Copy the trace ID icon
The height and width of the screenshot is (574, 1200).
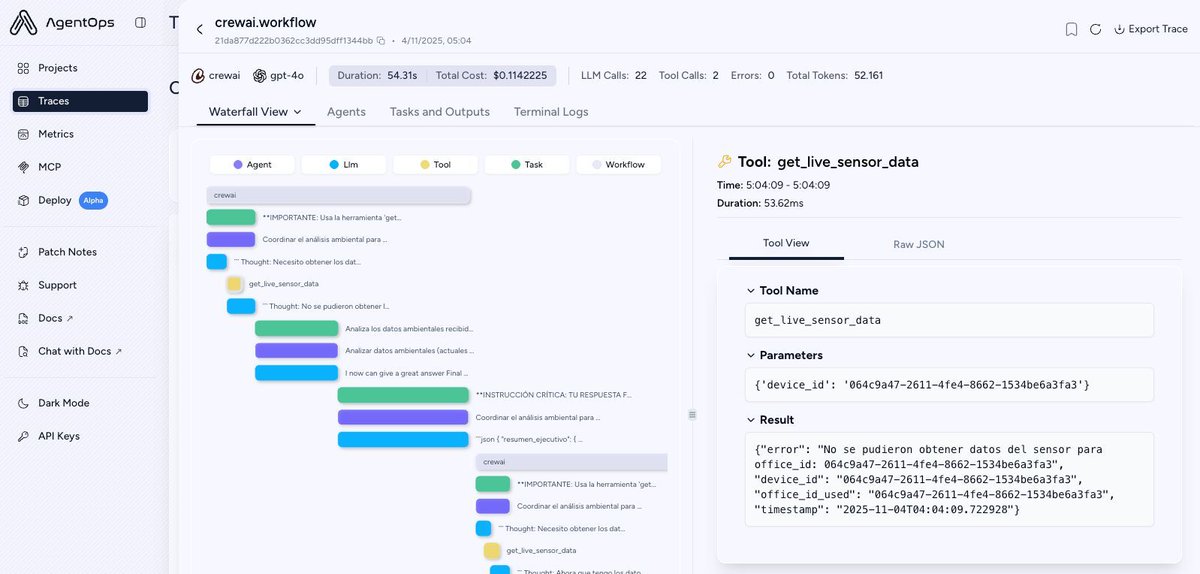pyautogui.click(x=381, y=41)
